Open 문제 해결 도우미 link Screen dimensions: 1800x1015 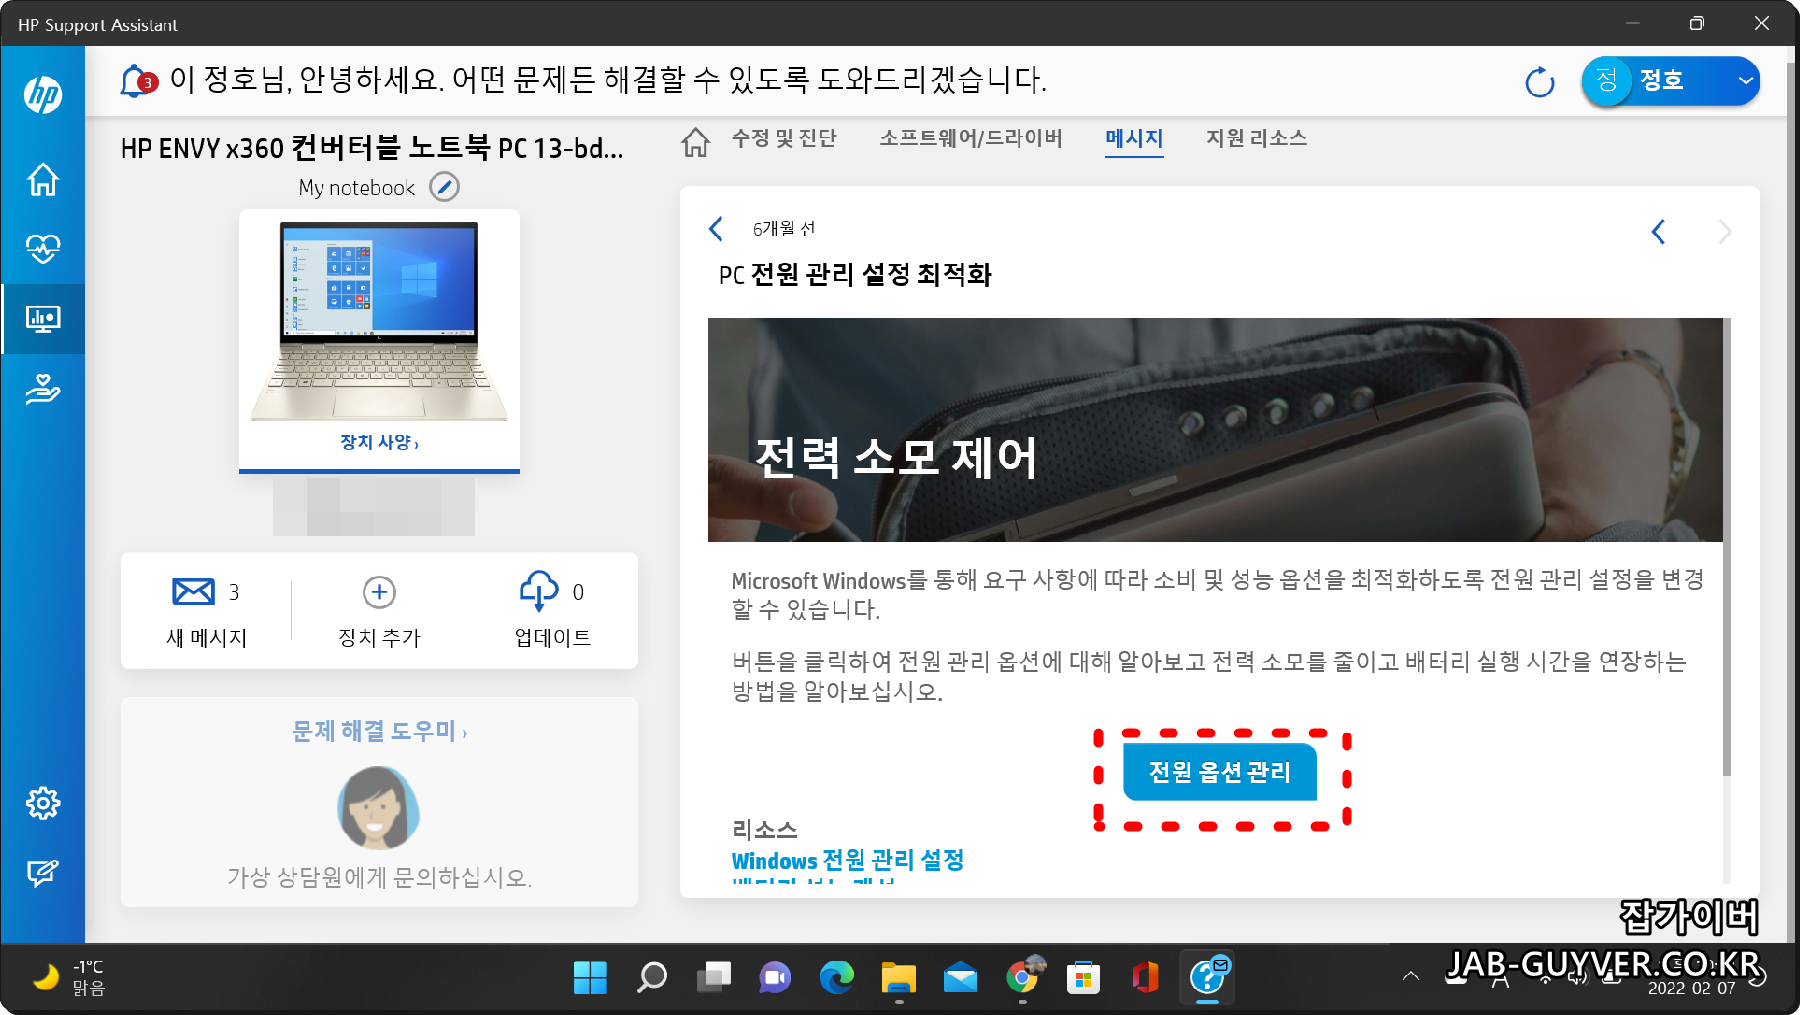[379, 731]
